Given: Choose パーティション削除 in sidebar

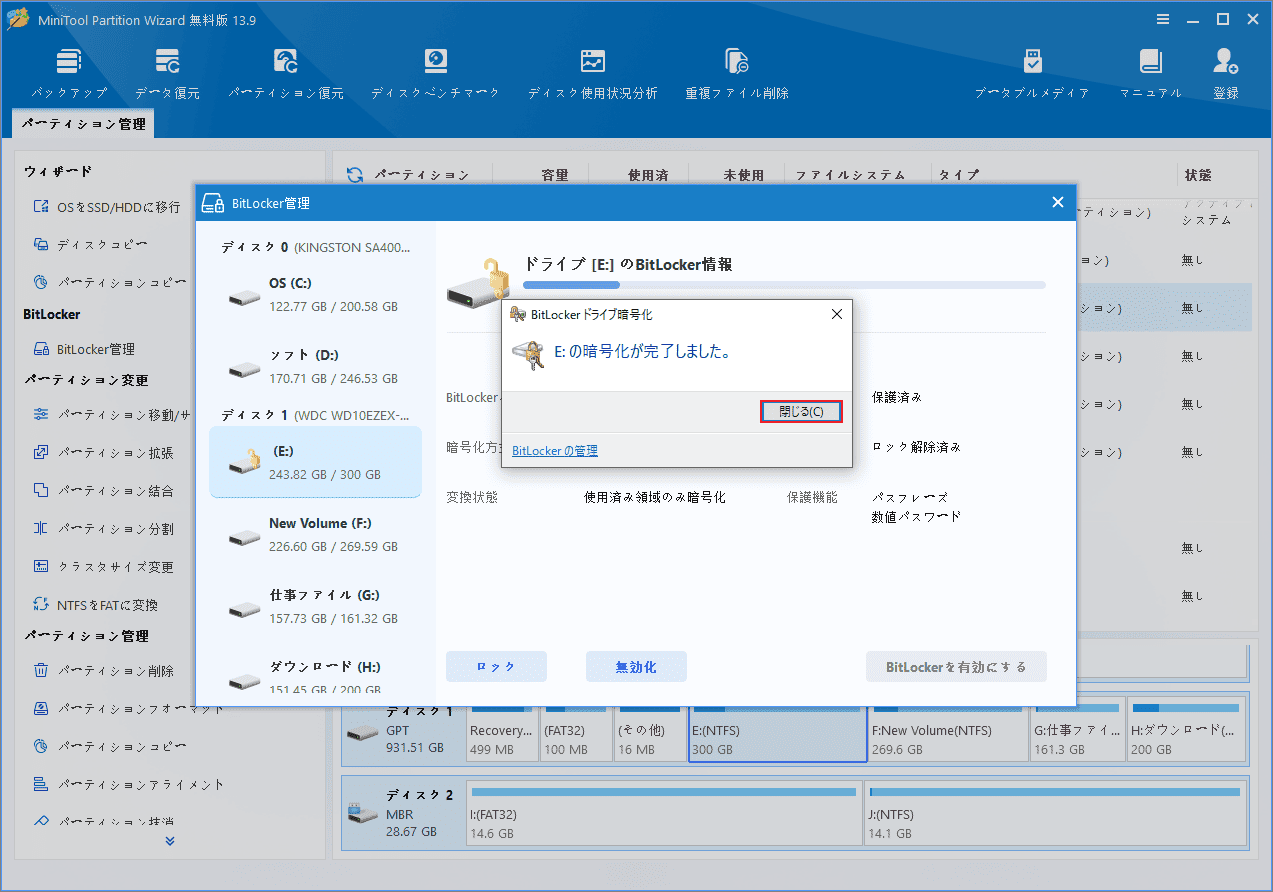Looking at the screenshot, I should pyautogui.click(x=104, y=671).
